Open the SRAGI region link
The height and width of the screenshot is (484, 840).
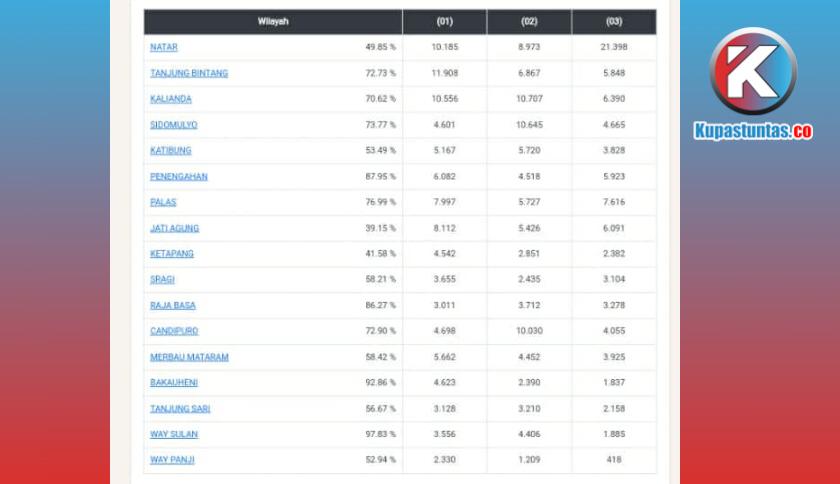pos(162,279)
